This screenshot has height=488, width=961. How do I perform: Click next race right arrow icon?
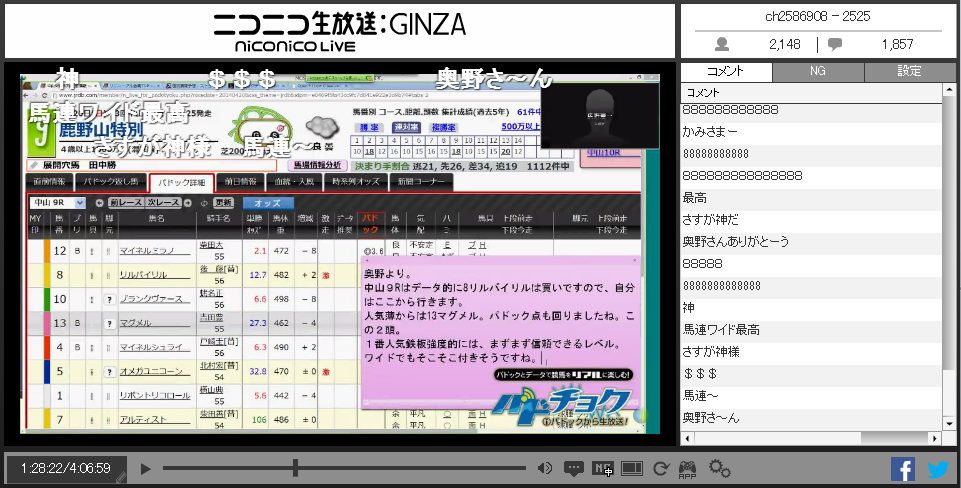coord(188,203)
